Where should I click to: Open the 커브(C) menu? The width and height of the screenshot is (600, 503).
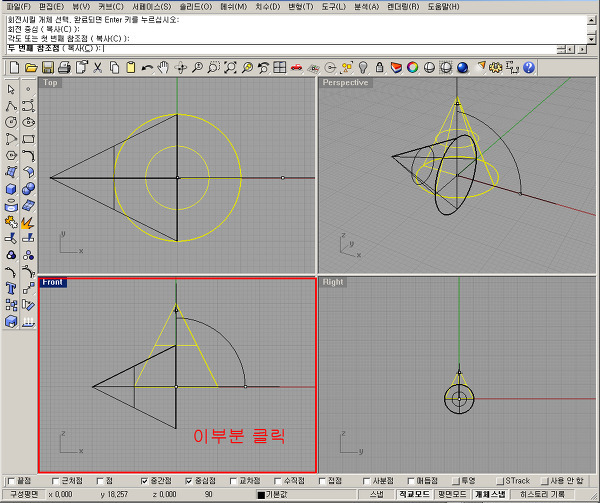[x=111, y=7]
